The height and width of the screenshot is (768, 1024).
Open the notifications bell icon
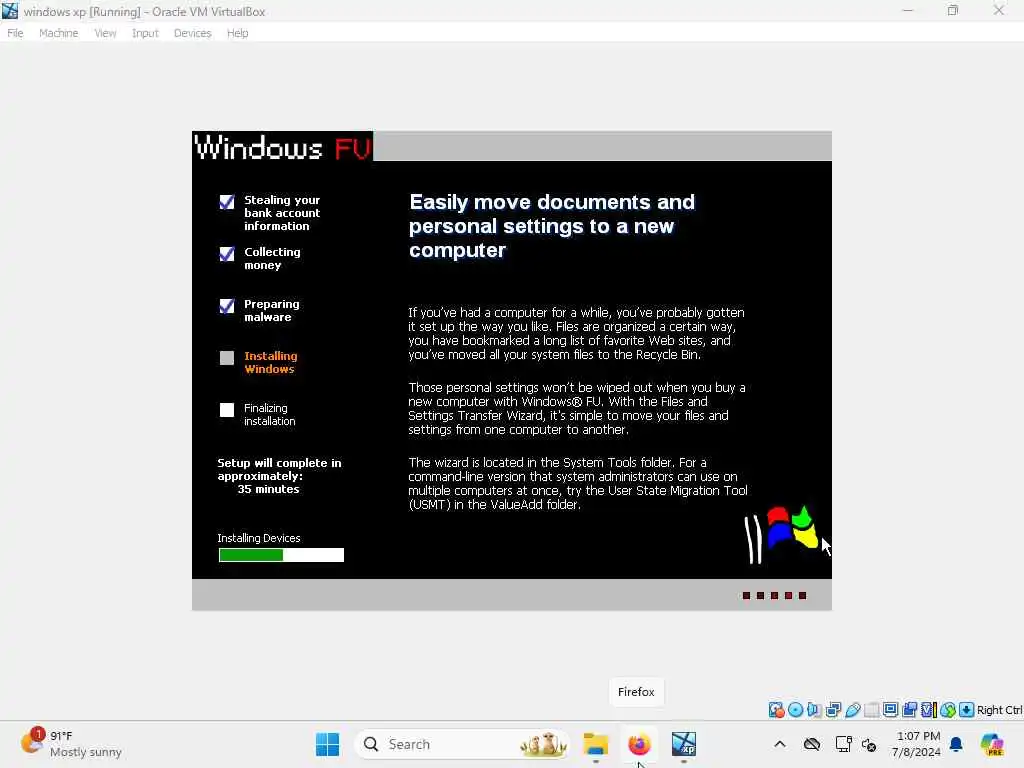[x=956, y=744]
